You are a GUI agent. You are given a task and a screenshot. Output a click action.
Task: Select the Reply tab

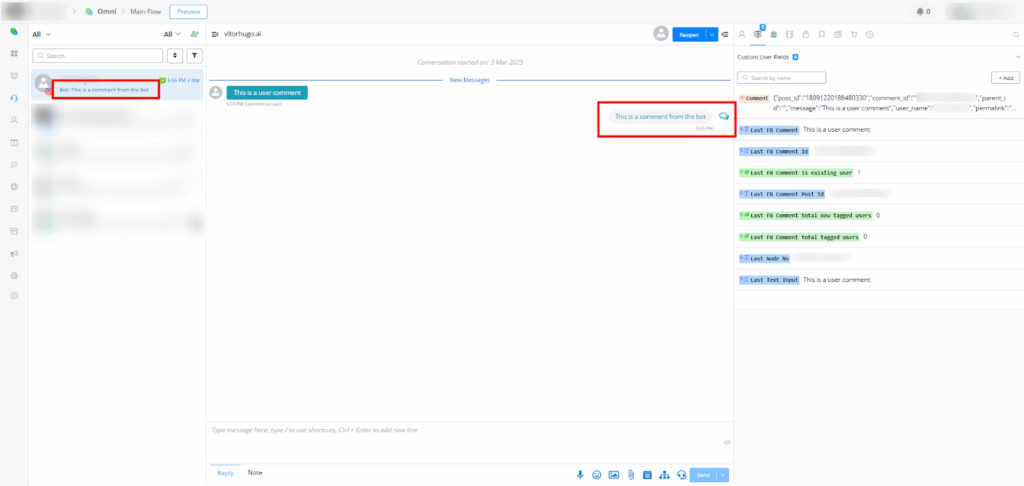[225, 473]
